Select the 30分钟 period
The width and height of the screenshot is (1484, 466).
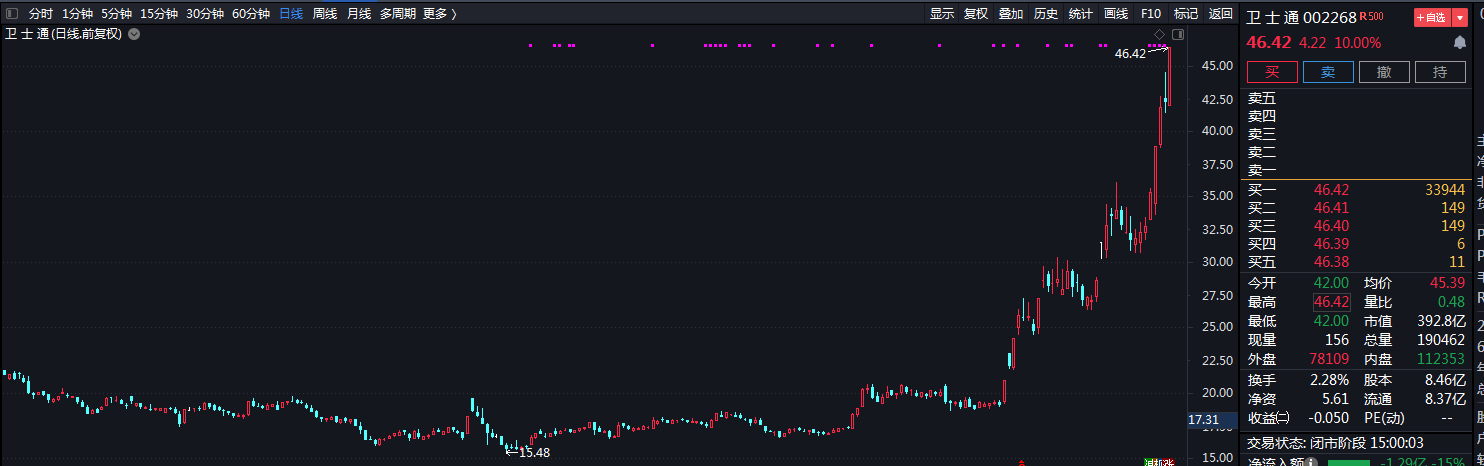[x=205, y=14]
